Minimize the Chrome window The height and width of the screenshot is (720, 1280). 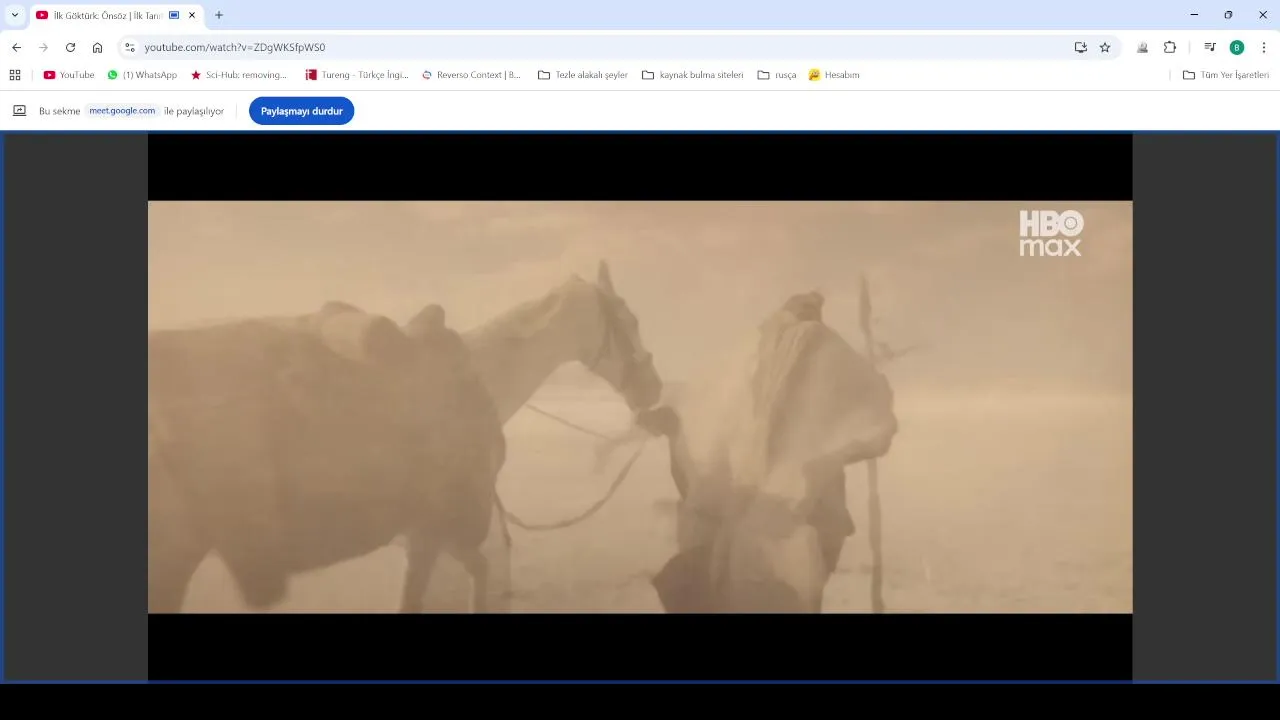click(1194, 15)
